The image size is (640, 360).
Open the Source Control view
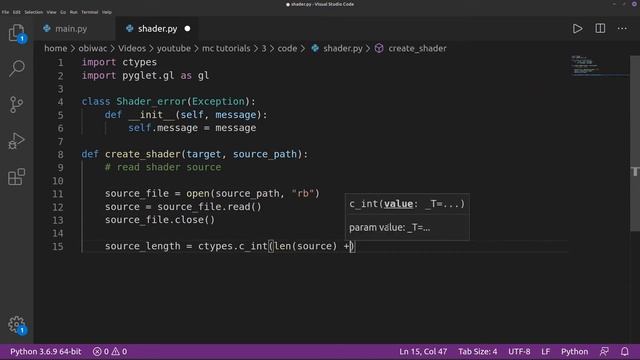(x=16, y=104)
